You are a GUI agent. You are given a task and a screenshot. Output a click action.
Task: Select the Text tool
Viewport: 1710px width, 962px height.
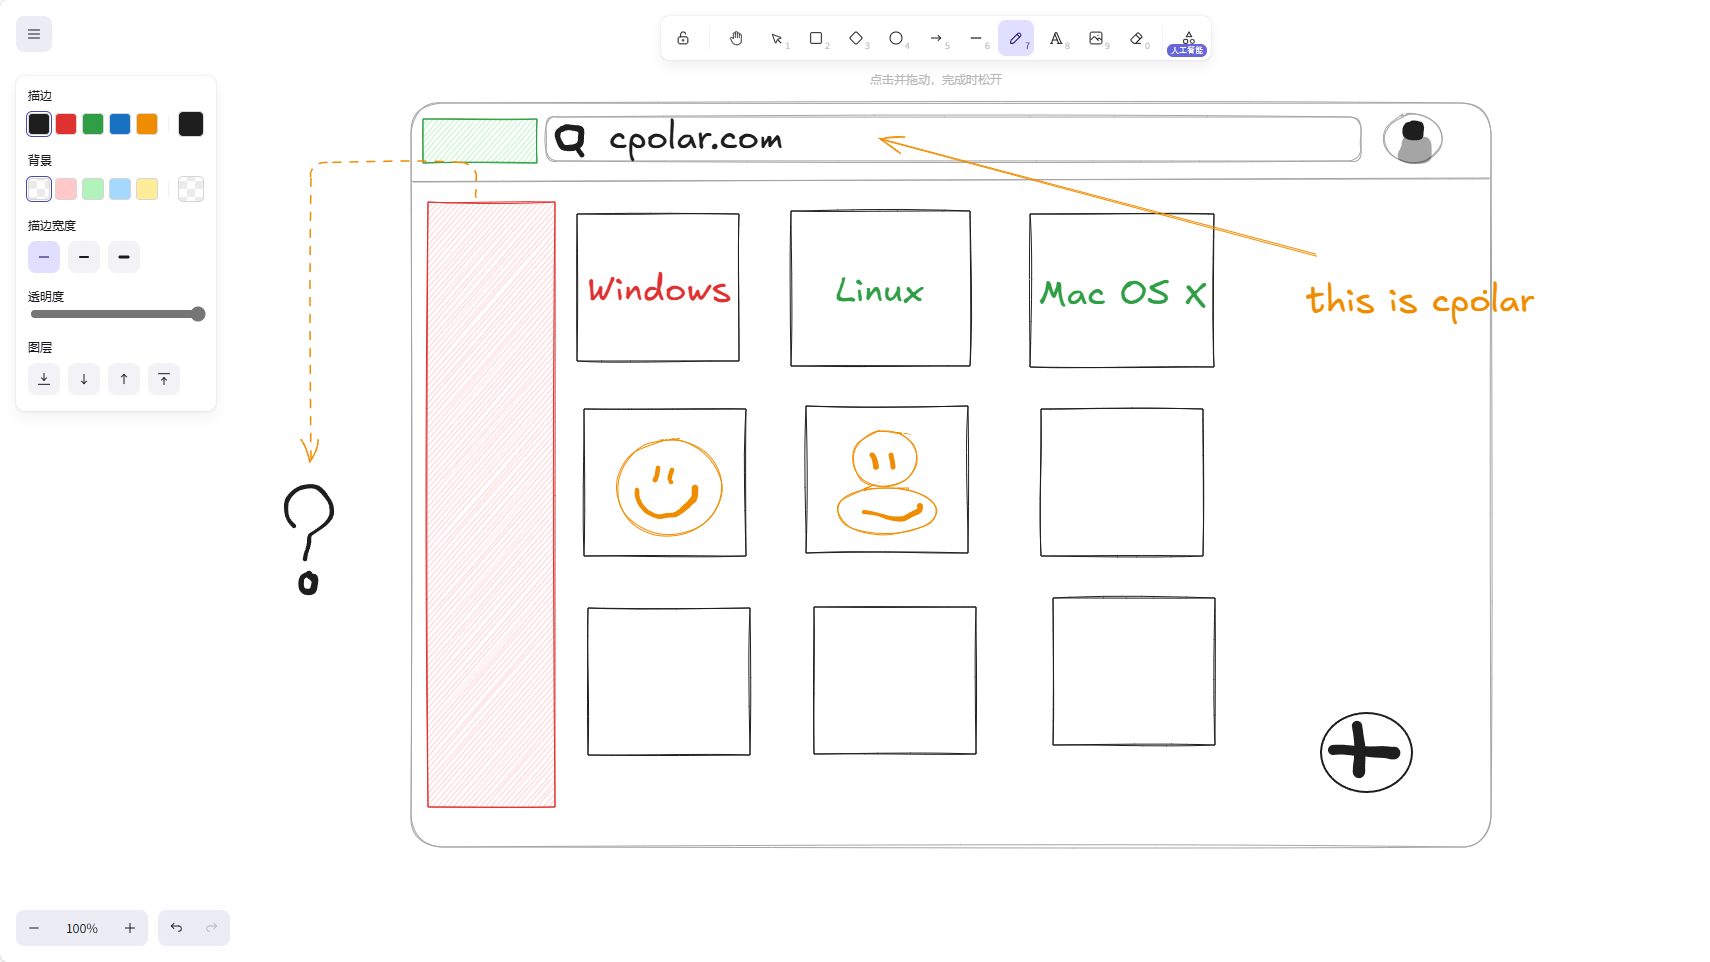1056,38
